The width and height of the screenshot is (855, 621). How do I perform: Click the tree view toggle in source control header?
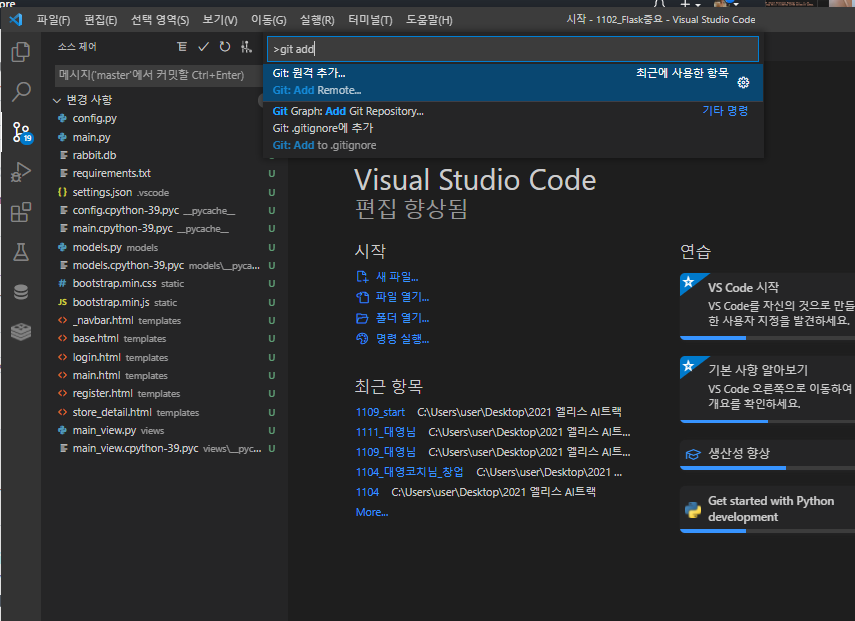click(x=182, y=47)
